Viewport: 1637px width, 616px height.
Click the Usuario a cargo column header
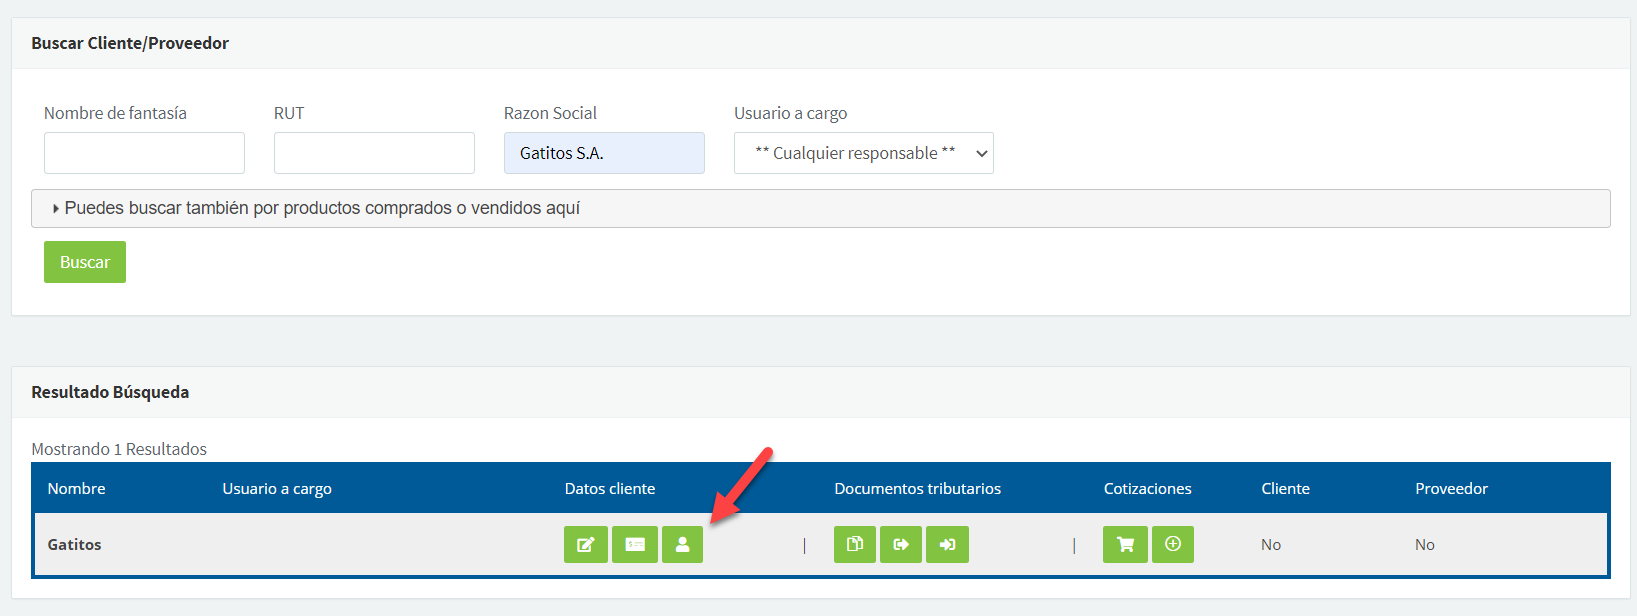pyautogui.click(x=277, y=488)
